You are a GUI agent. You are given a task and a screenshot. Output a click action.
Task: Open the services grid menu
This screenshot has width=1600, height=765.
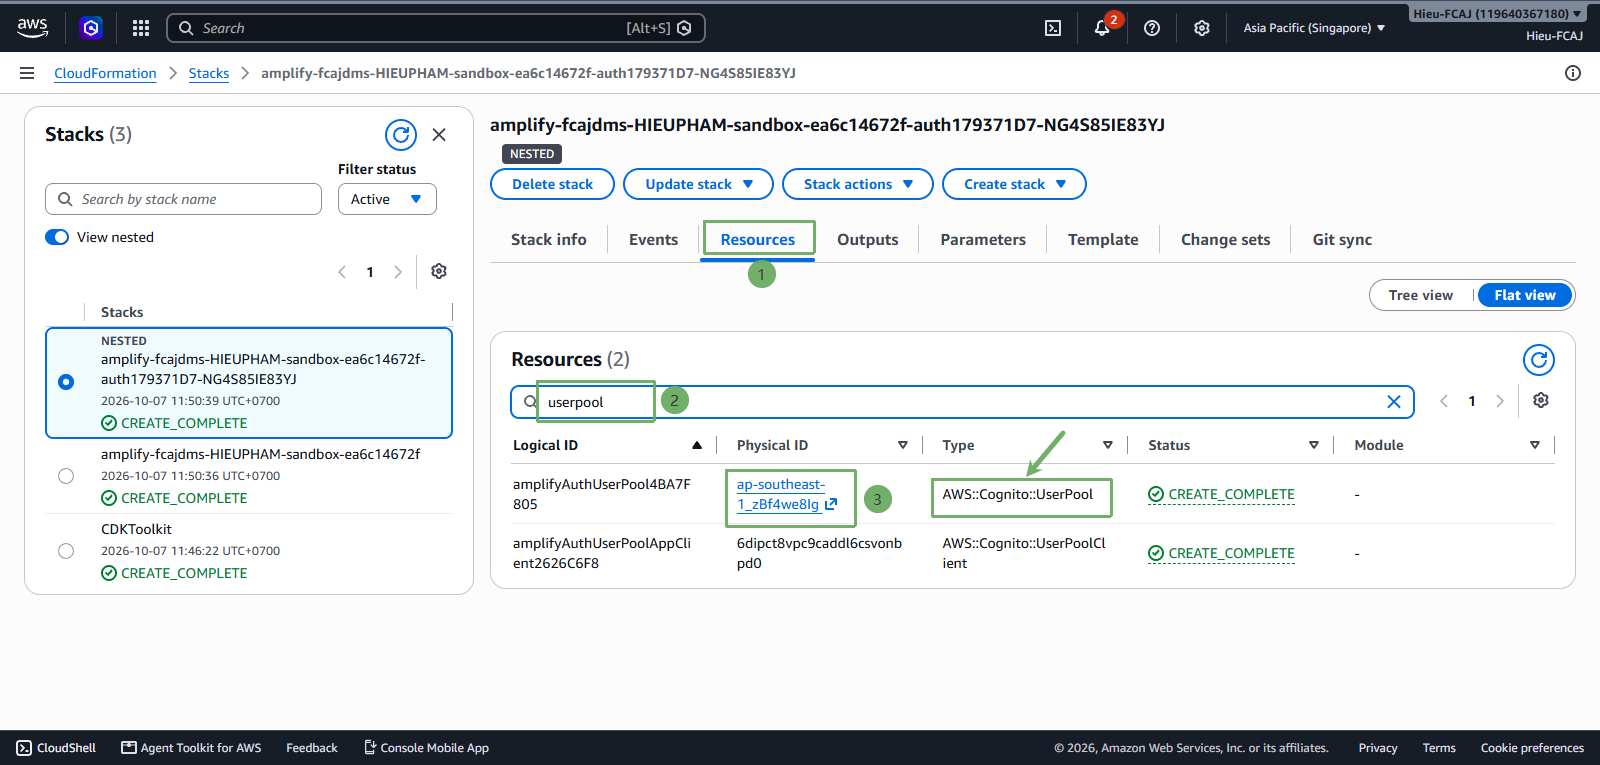coord(141,28)
